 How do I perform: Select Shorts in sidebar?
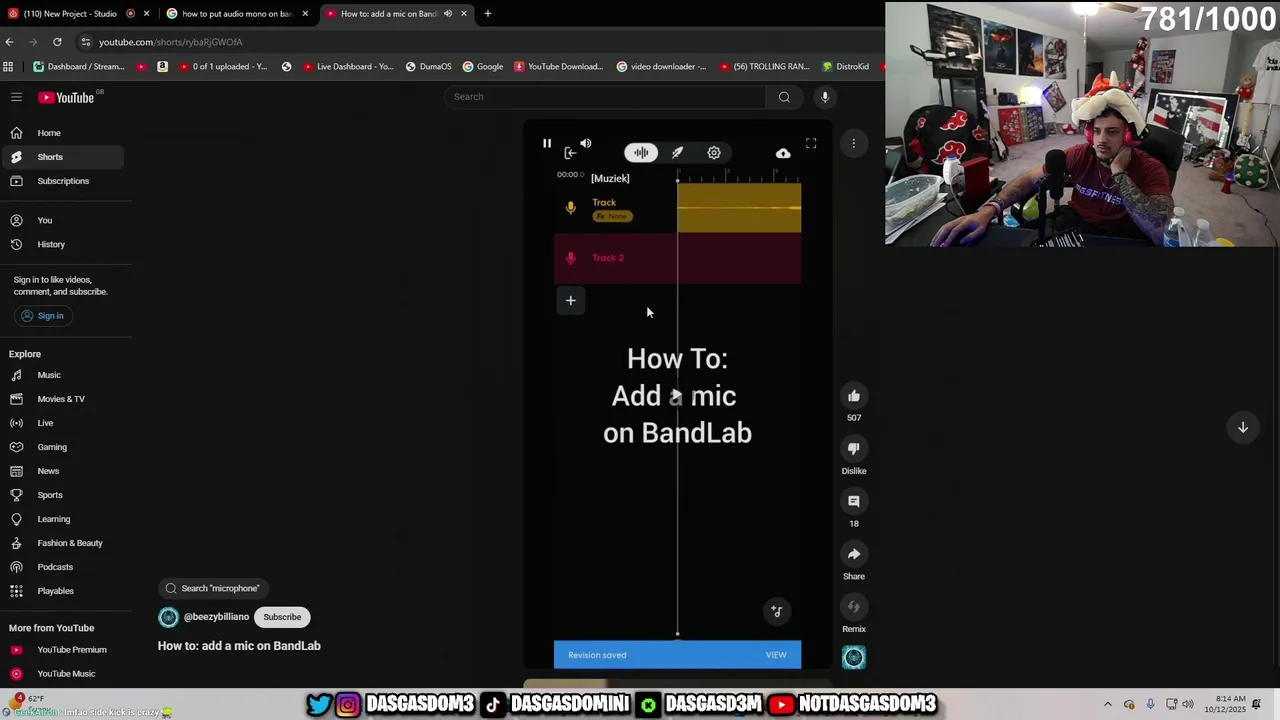pyautogui.click(x=62, y=157)
